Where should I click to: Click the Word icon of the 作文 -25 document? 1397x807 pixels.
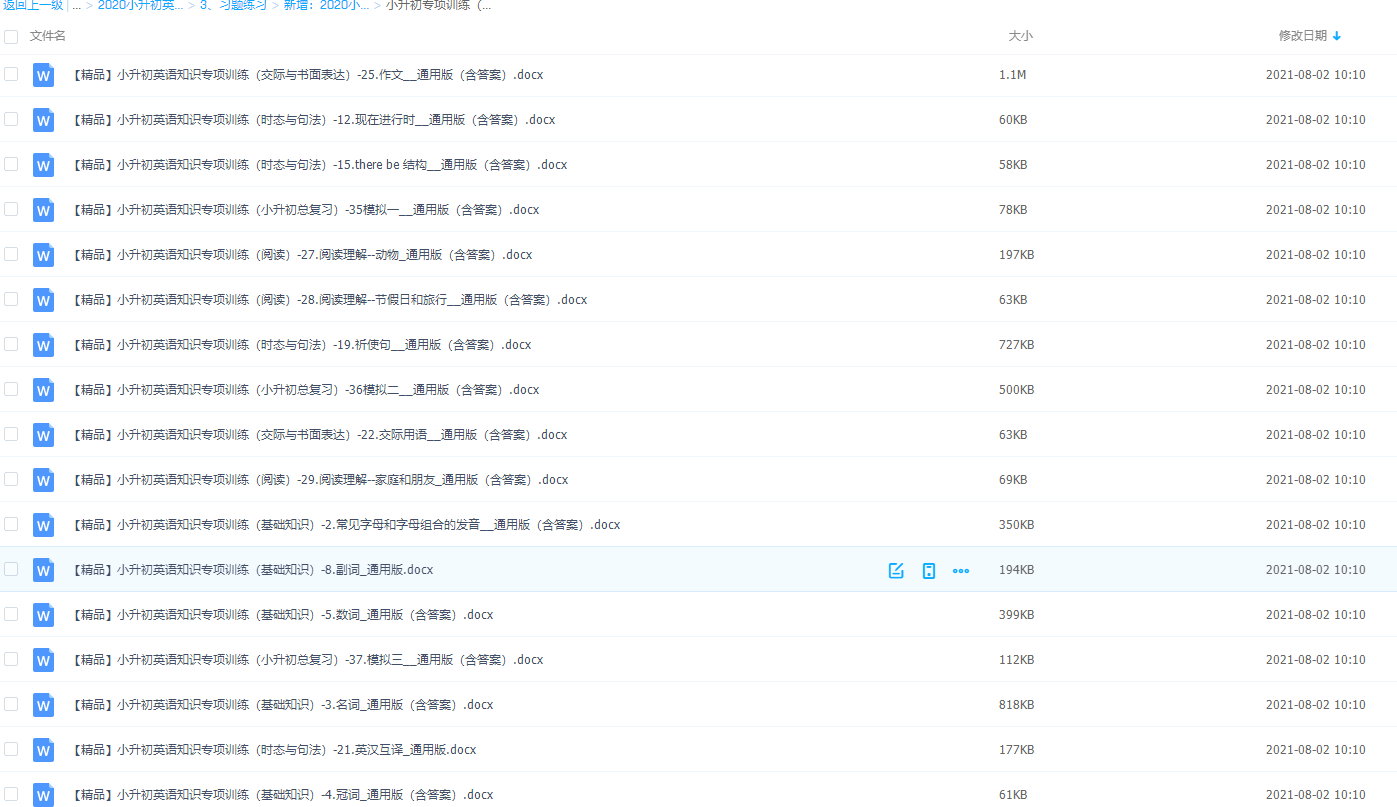(x=43, y=75)
